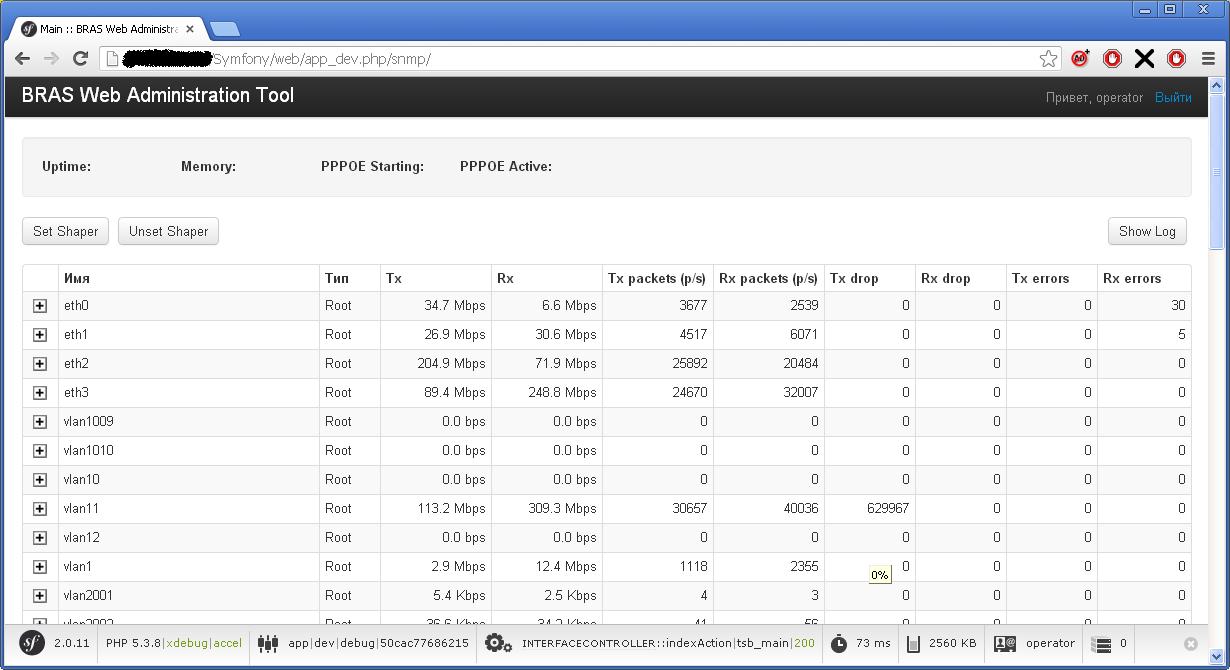This screenshot has width=1230, height=670.
Task: Click the Unset Shaper button
Action: pos(168,231)
